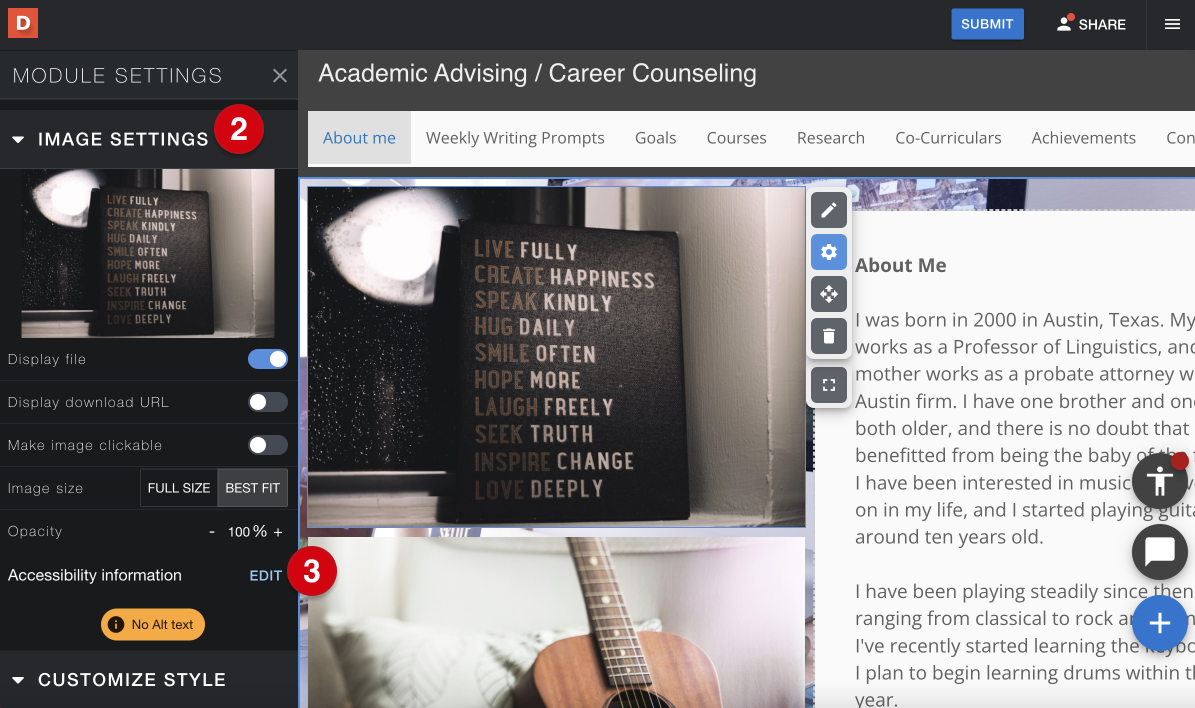The image size is (1195, 708).
Task: Click the Display file label
Action: (x=46, y=359)
